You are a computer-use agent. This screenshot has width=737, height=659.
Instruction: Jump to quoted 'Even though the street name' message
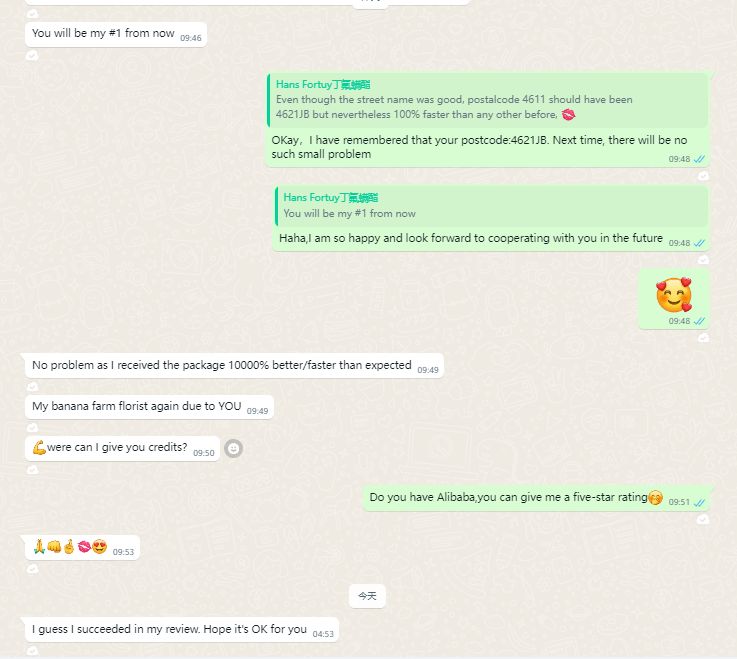[x=487, y=100]
